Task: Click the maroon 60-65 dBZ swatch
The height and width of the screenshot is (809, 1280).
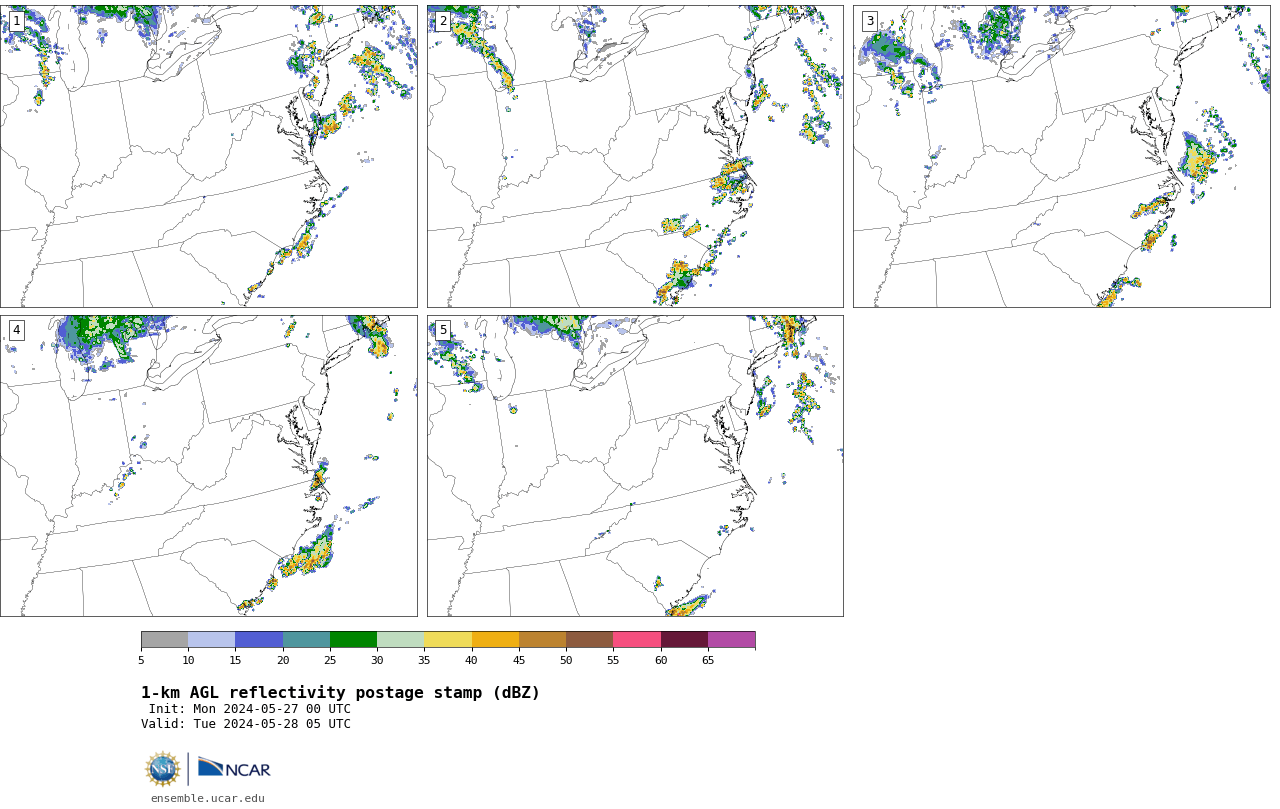Action: tap(684, 640)
